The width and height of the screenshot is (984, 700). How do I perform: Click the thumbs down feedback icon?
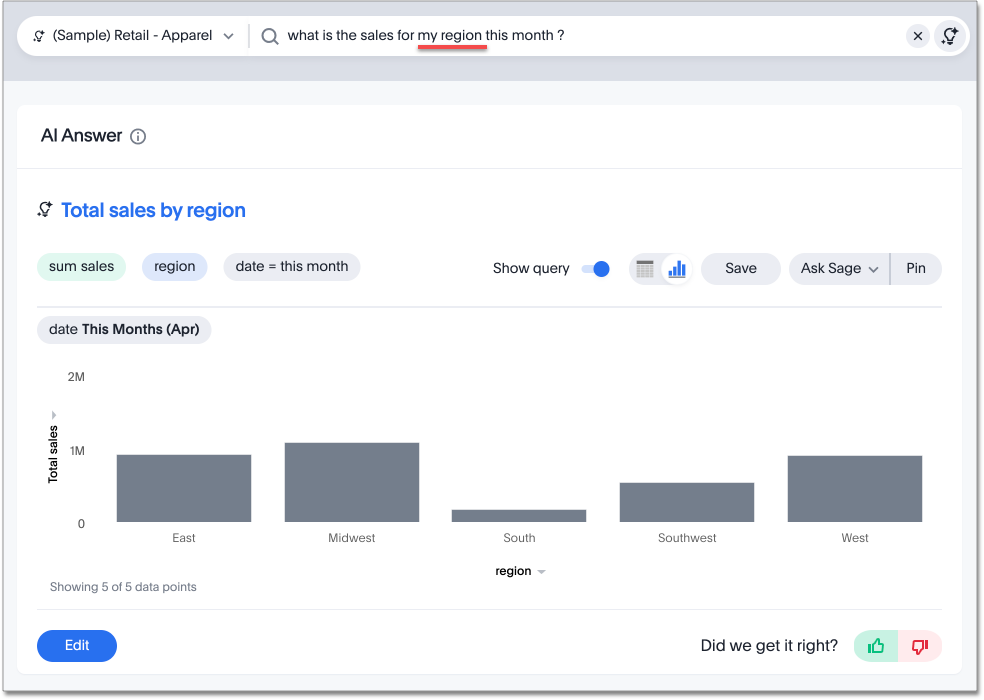pos(920,646)
